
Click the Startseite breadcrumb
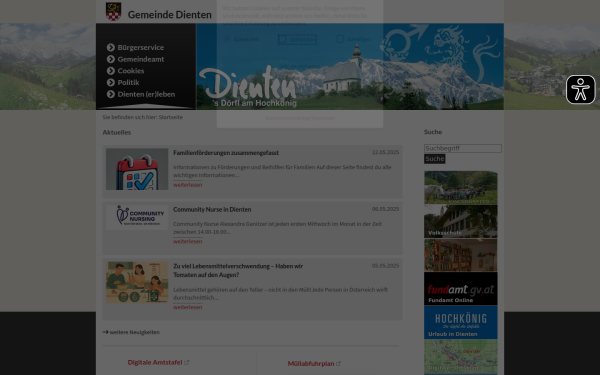click(171, 117)
